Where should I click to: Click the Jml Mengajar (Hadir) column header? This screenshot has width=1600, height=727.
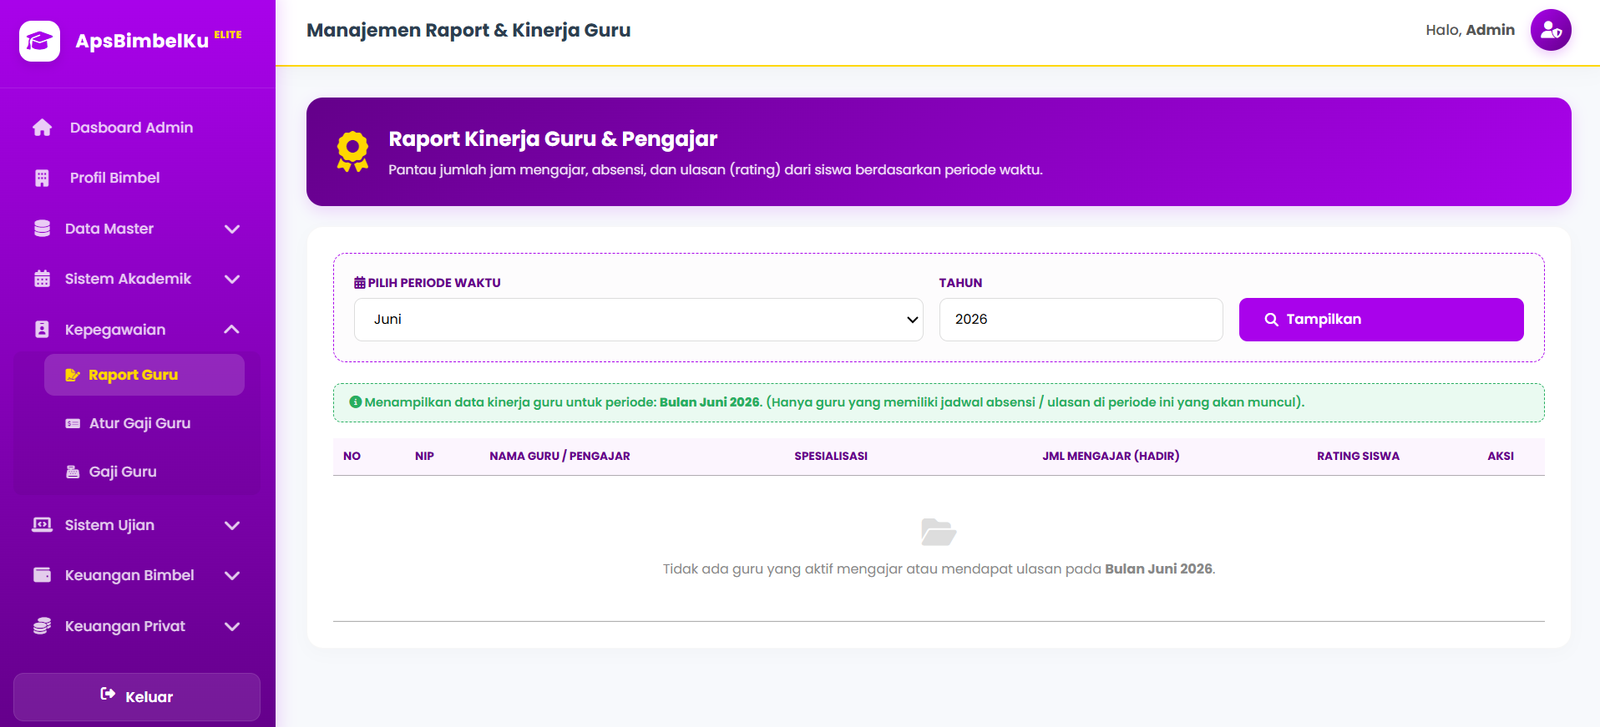(x=1111, y=456)
